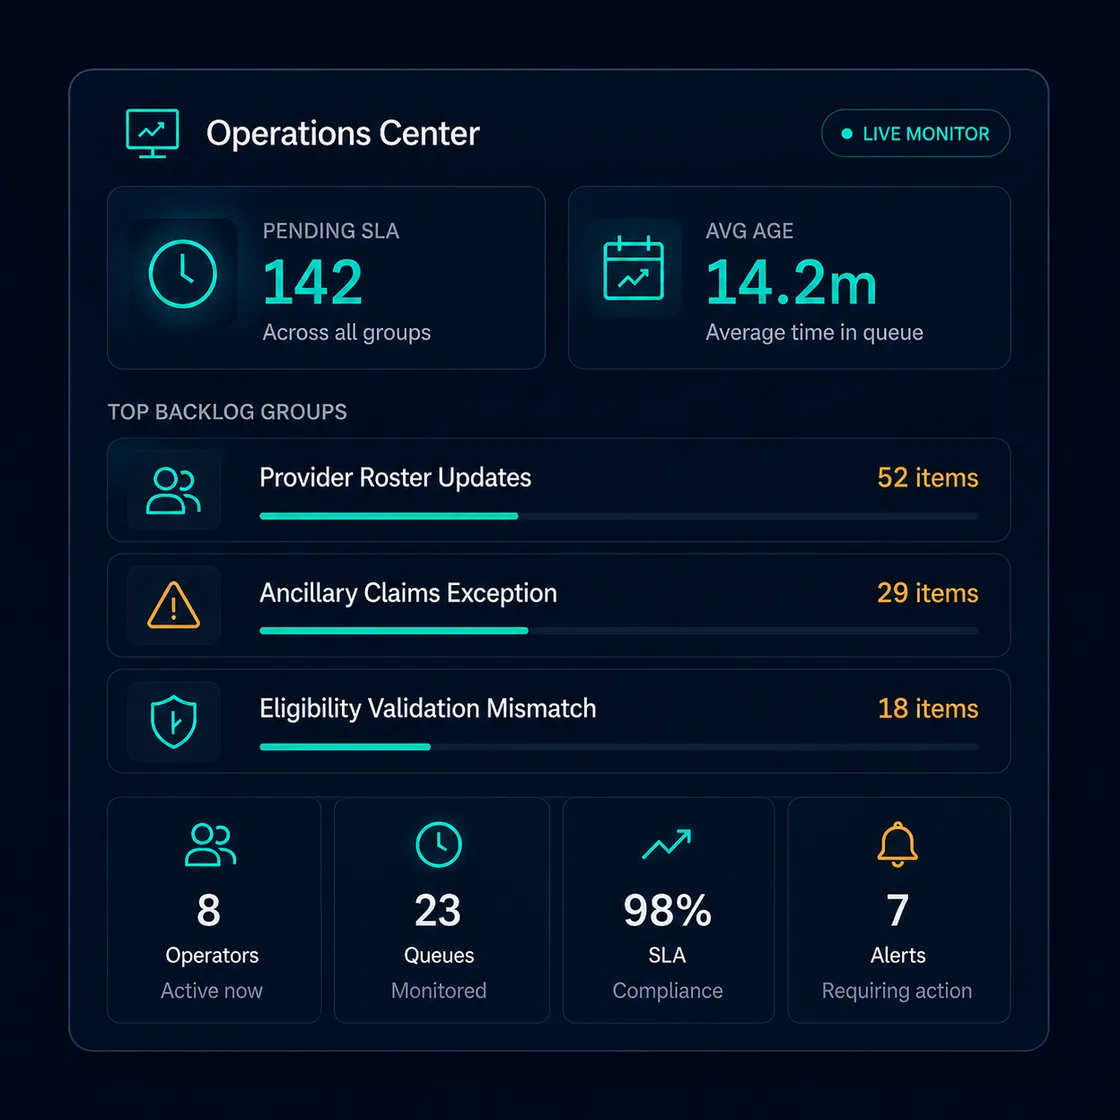Viewport: 1120px width, 1120px height.
Task: Click the '52 items' count
Action: (928, 478)
